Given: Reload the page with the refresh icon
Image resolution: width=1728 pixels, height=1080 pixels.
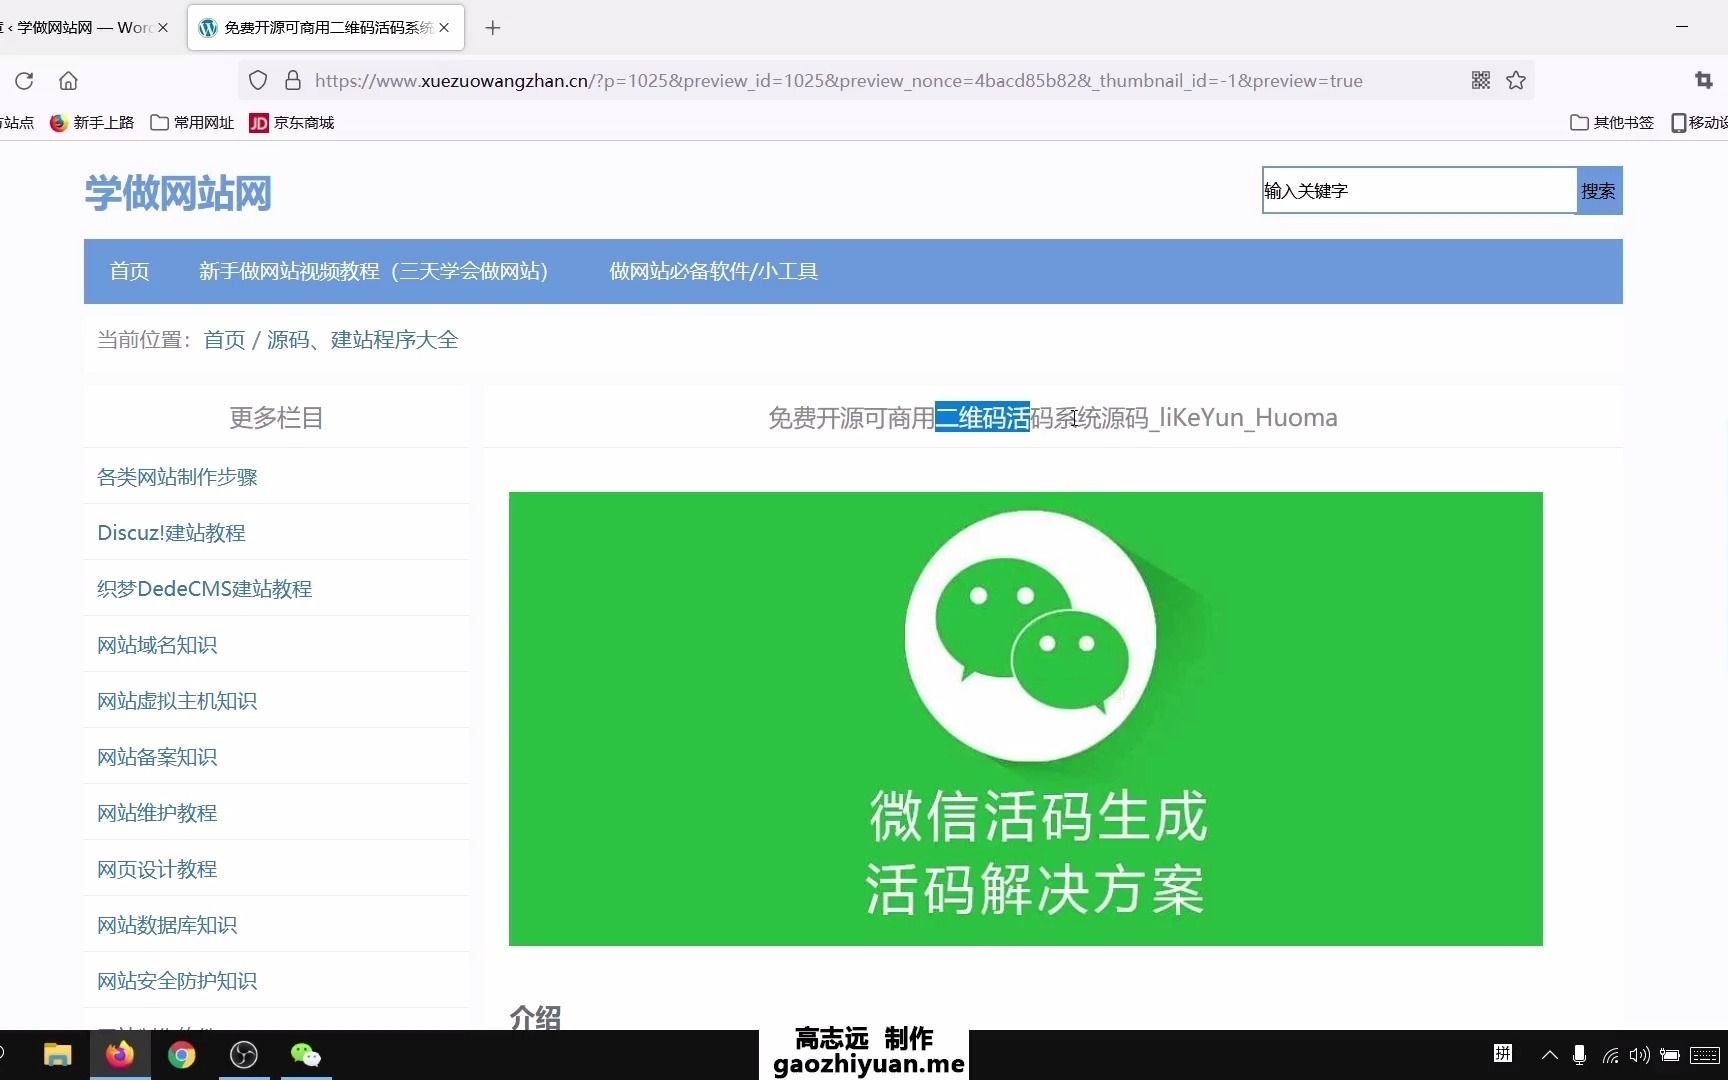Looking at the screenshot, I should coord(24,81).
